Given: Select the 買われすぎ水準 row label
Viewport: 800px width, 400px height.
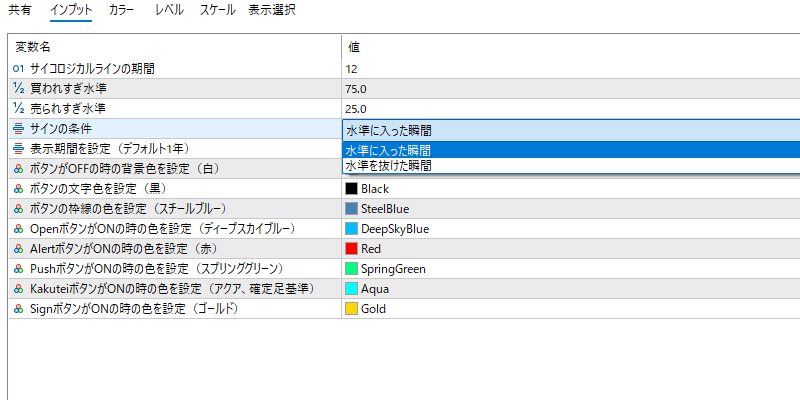Looking at the screenshot, I should point(68,89).
